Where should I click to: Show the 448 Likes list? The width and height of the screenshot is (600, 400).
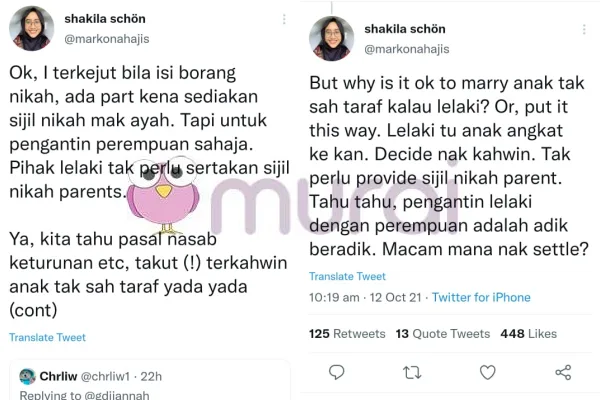click(x=528, y=333)
